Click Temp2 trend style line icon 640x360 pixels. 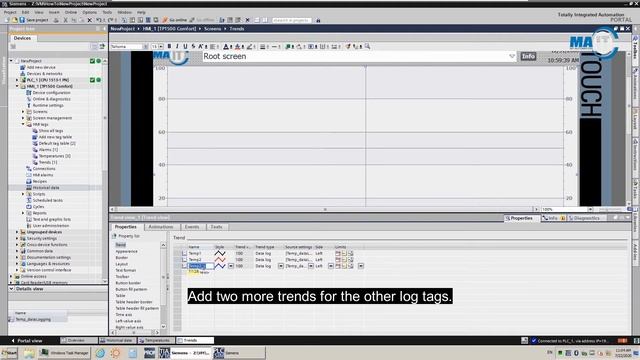[x=220, y=260]
